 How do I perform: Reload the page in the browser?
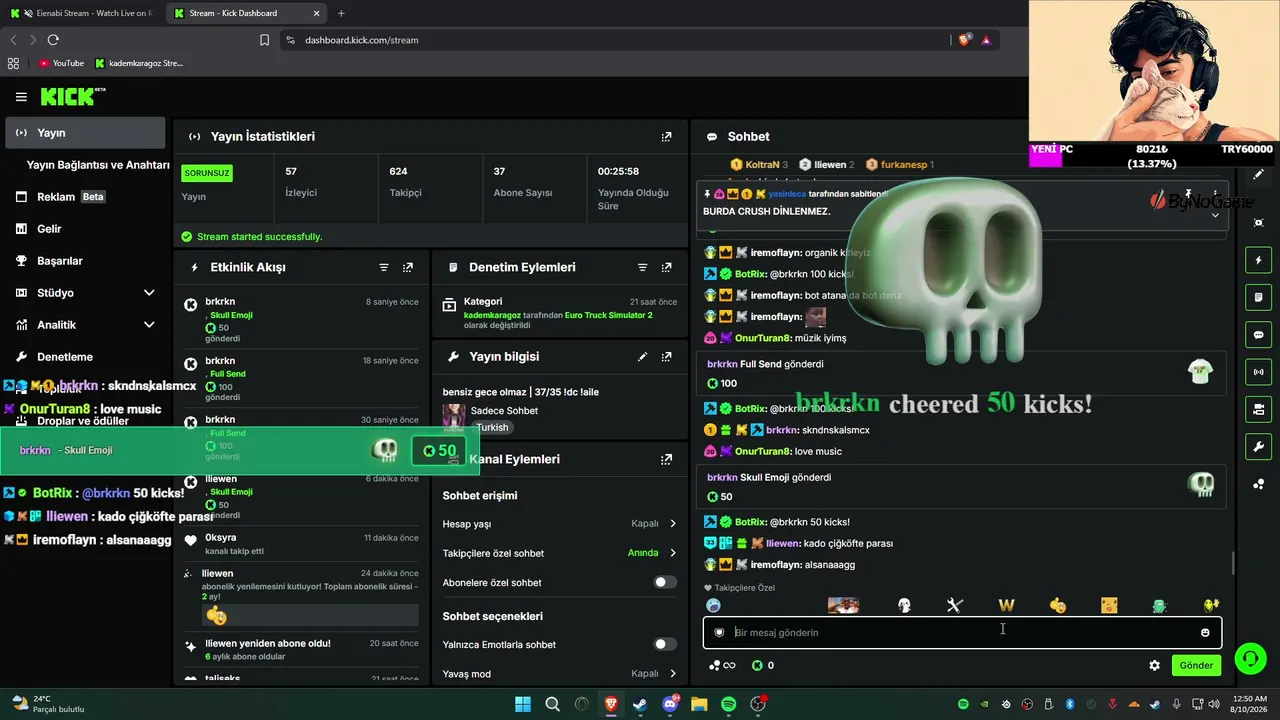click(53, 40)
